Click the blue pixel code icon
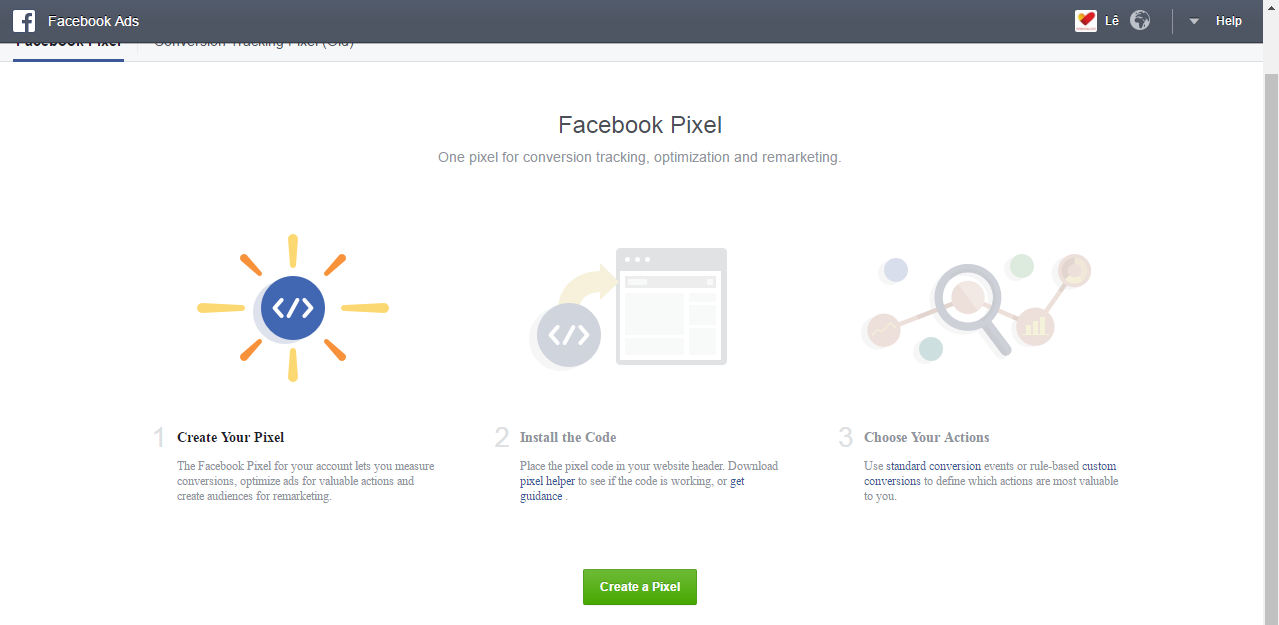The width and height of the screenshot is (1279, 625). [292, 308]
